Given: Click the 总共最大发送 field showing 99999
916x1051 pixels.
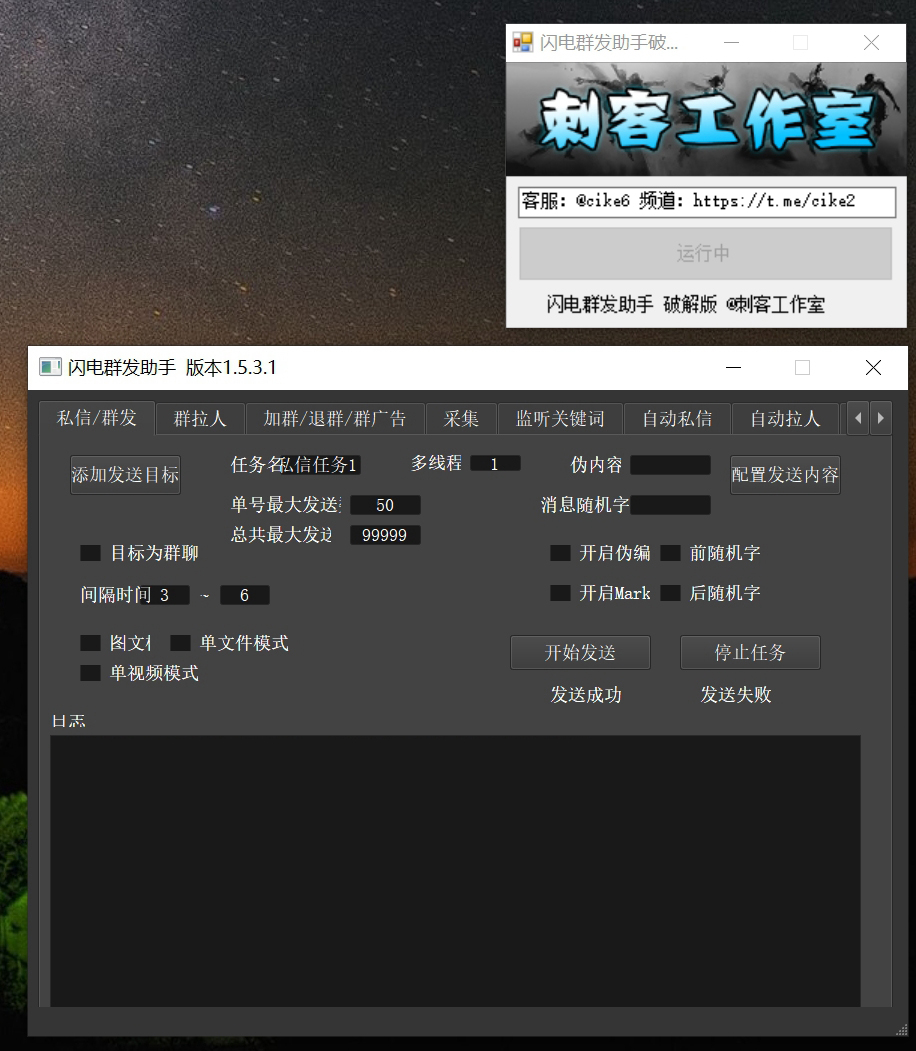Looking at the screenshot, I should click(x=385, y=535).
